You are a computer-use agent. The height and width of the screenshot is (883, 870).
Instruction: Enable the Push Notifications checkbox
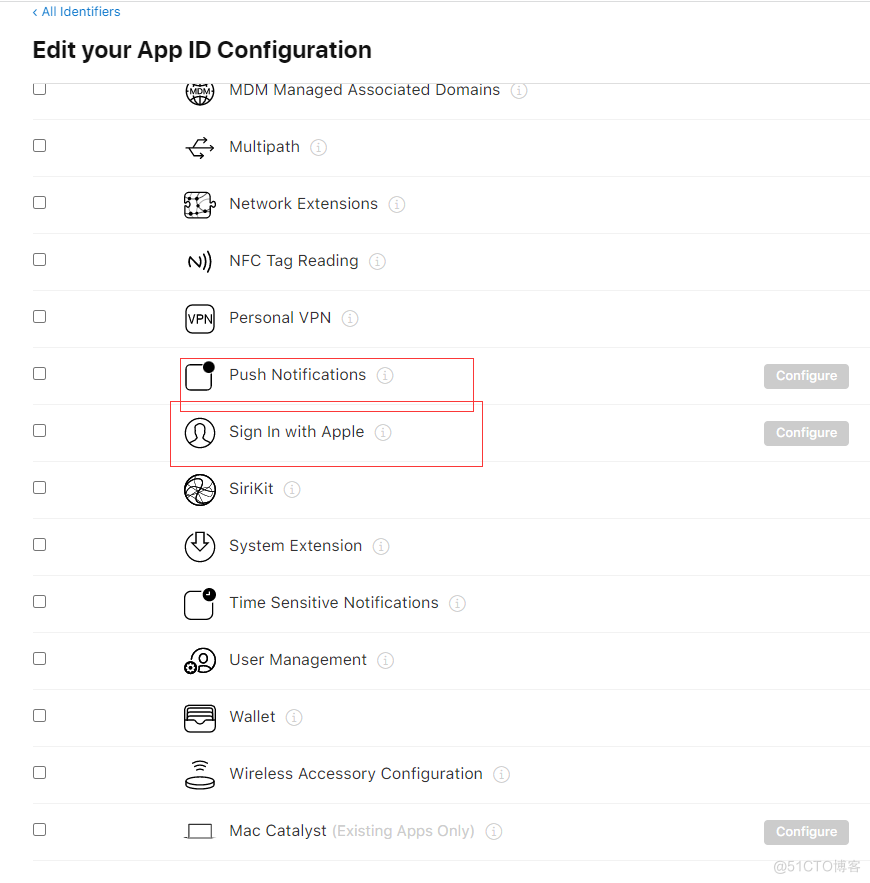[x=39, y=374]
